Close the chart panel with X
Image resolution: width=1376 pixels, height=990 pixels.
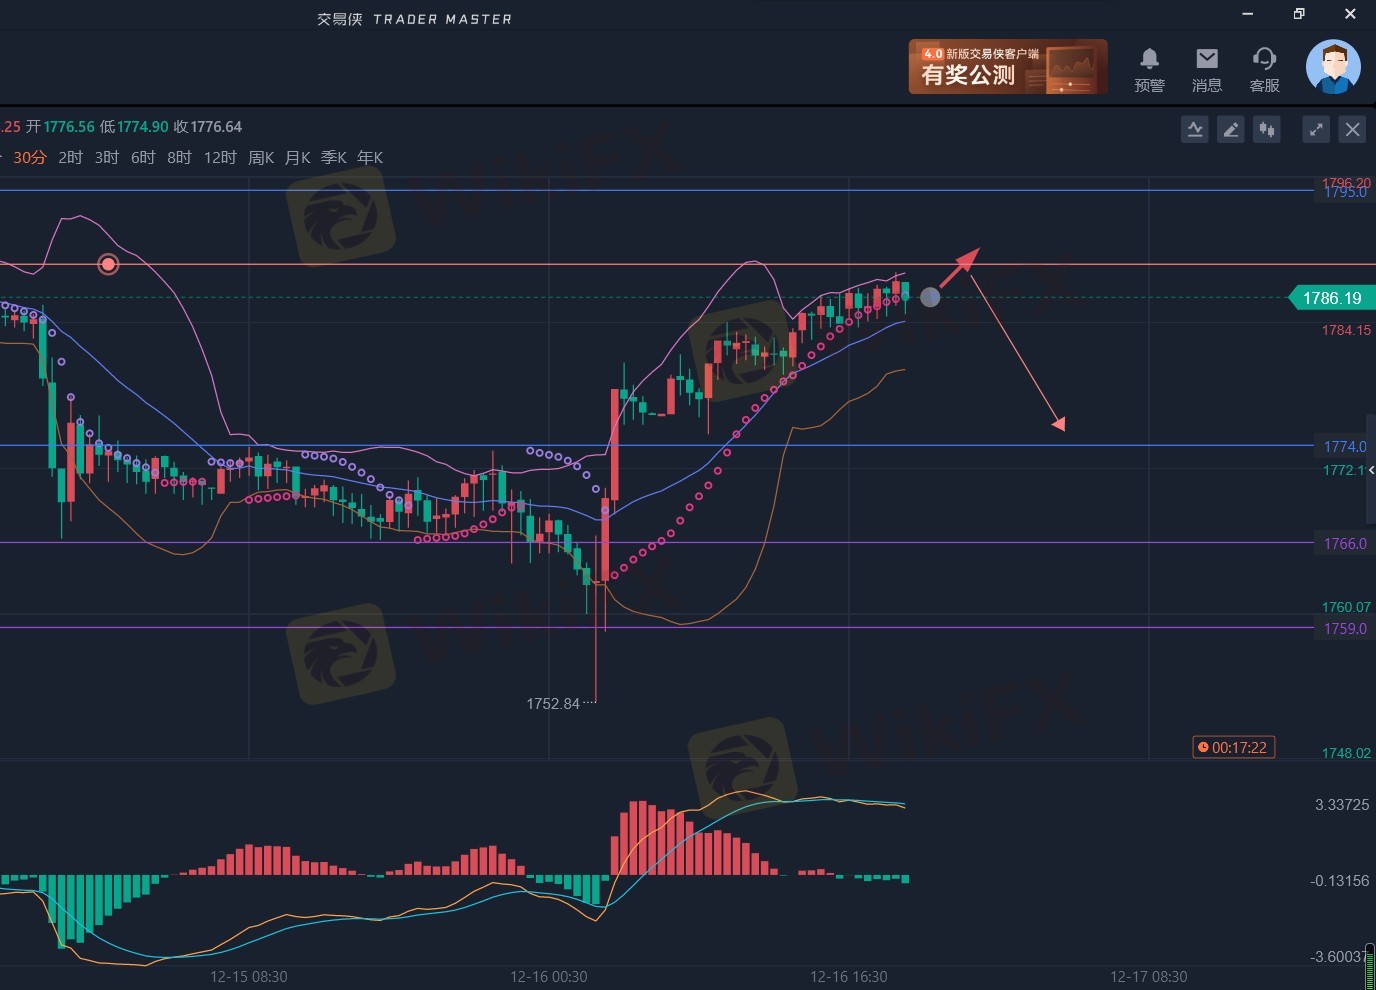tap(1352, 129)
